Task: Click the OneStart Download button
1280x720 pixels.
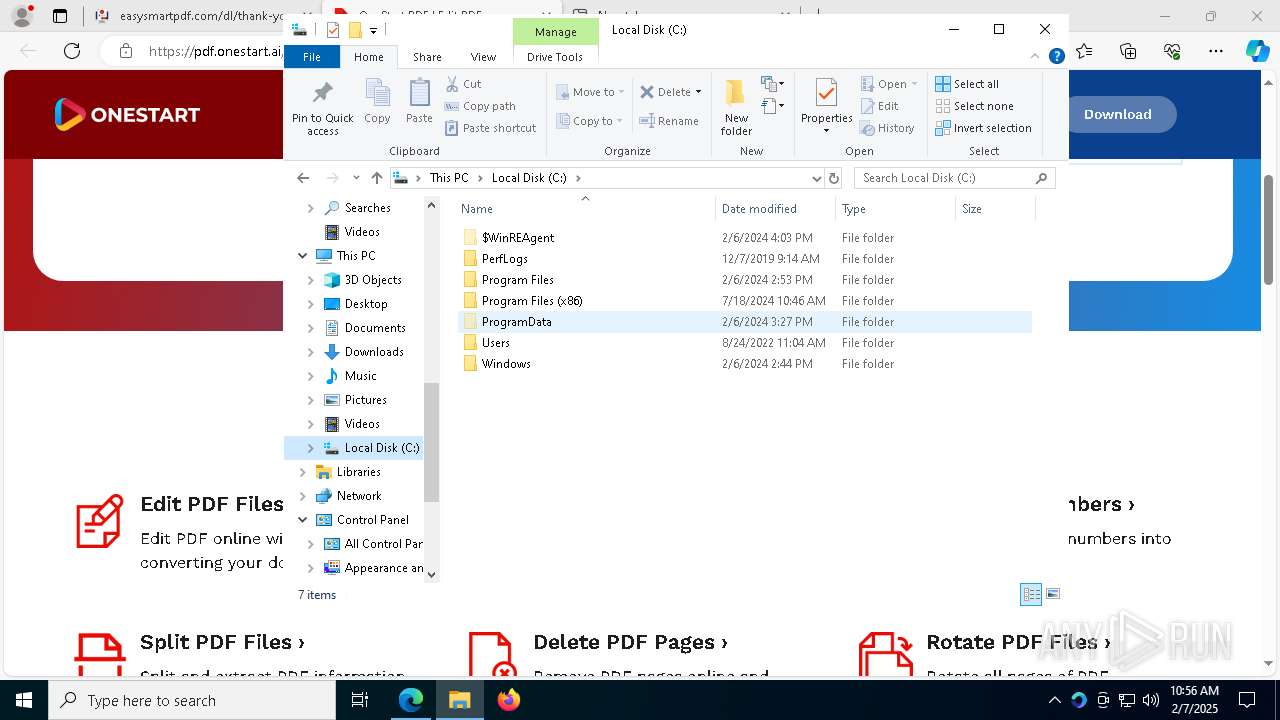Action: [x=1117, y=114]
